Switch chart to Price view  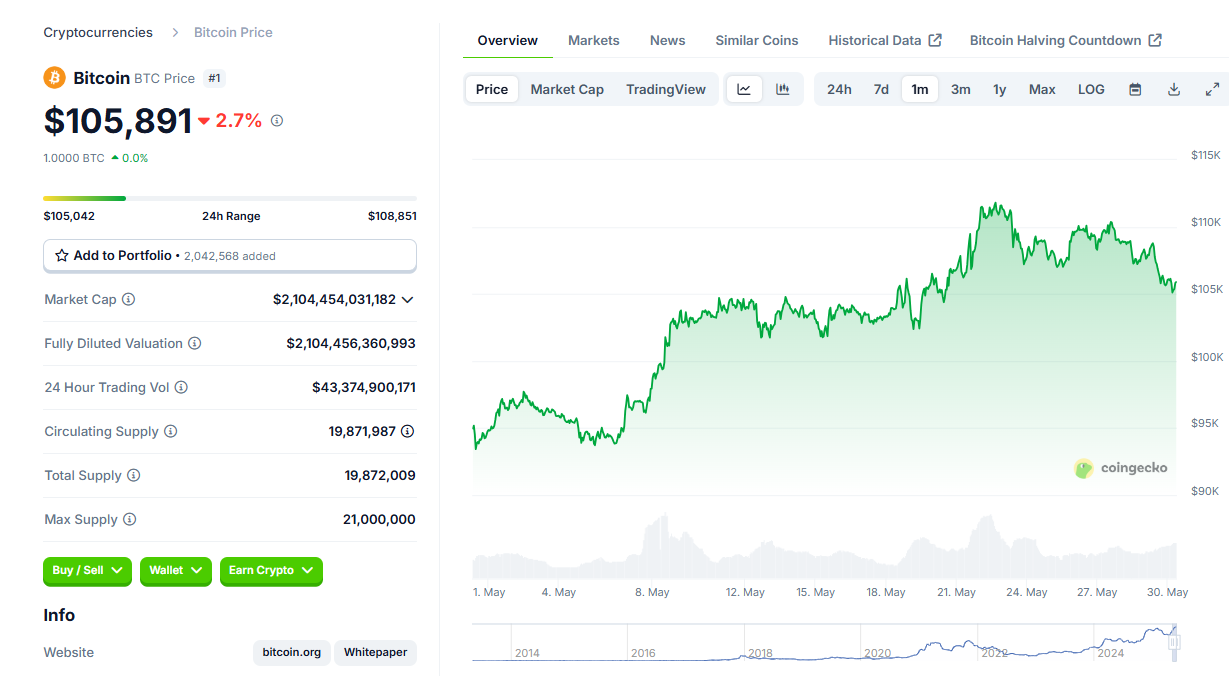492,89
